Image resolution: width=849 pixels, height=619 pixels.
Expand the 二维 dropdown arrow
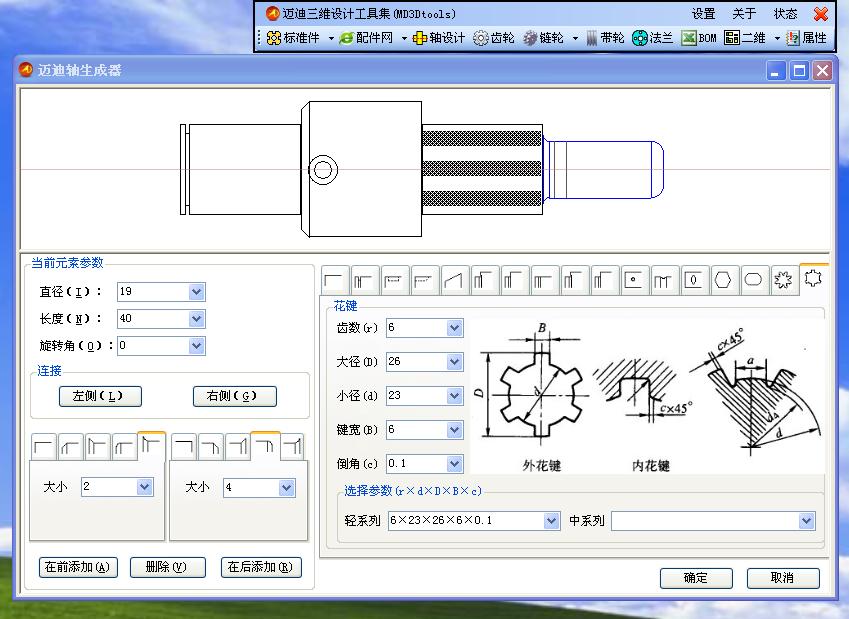pyautogui.click(x=777, y=38)
